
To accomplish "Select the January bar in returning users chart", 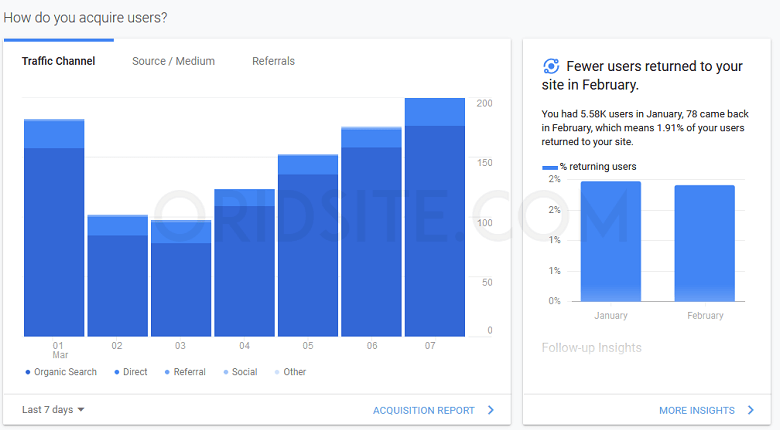I will coord(610,241).
